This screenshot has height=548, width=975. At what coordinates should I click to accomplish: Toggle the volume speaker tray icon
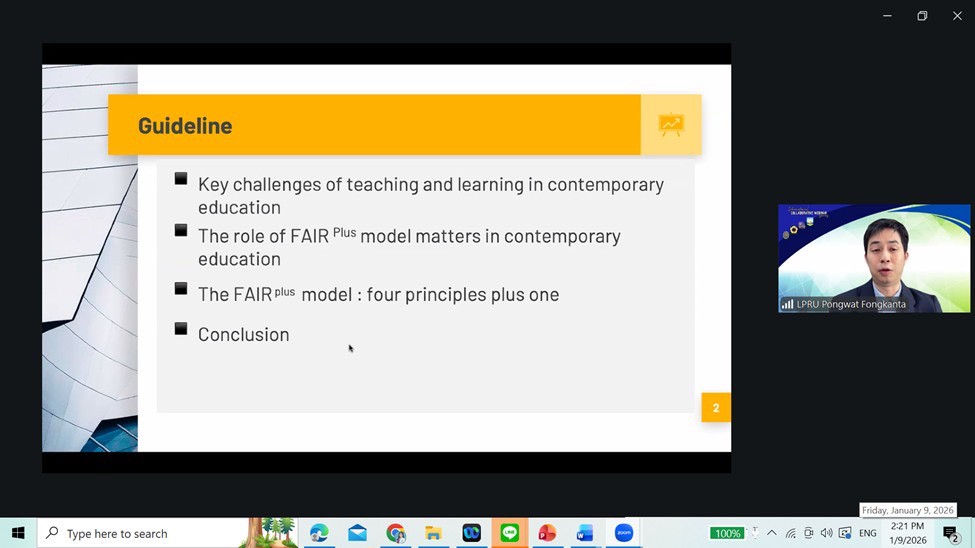(x=826, y=533)
